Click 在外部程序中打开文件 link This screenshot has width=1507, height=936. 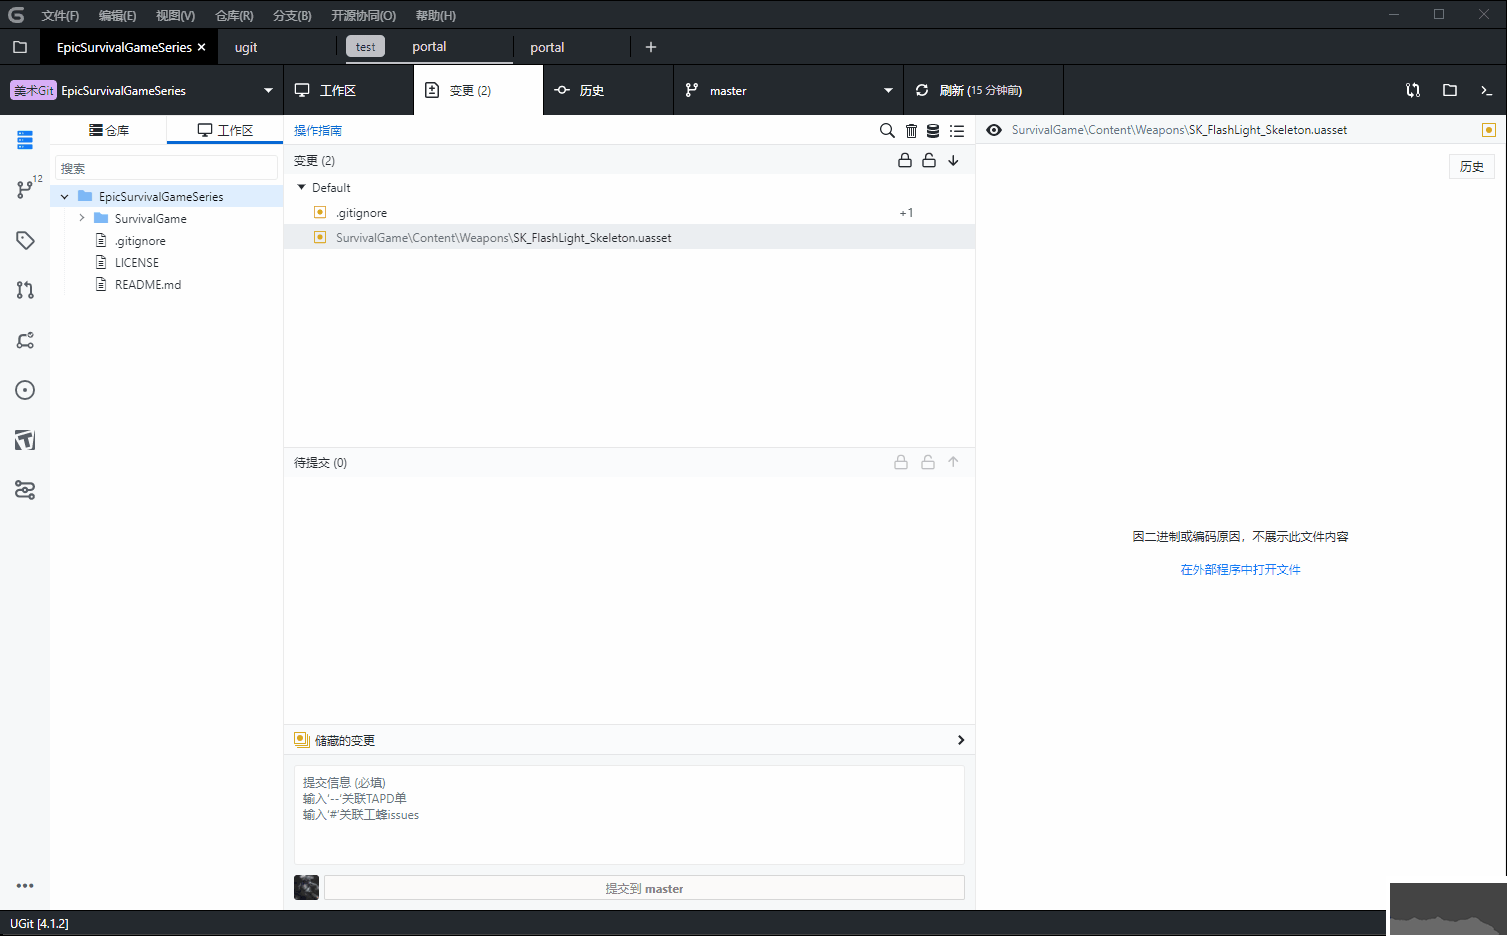pyautogui.click(x=1240, y=569)
